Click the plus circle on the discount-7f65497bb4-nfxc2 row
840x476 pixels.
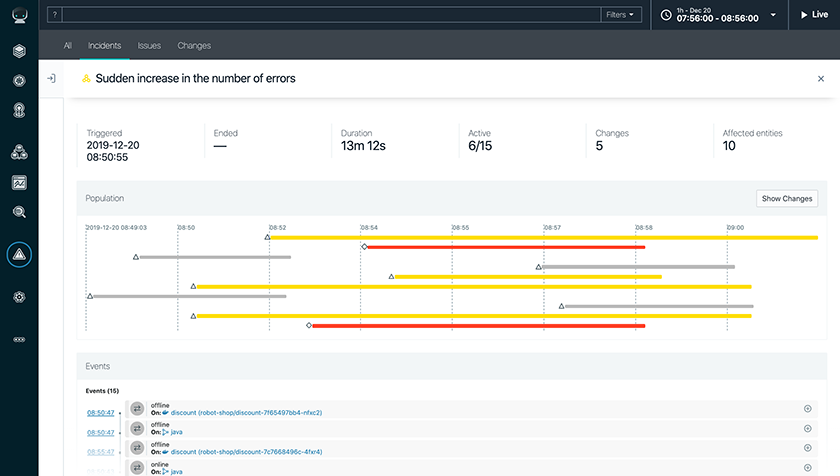tap(808, 409)
